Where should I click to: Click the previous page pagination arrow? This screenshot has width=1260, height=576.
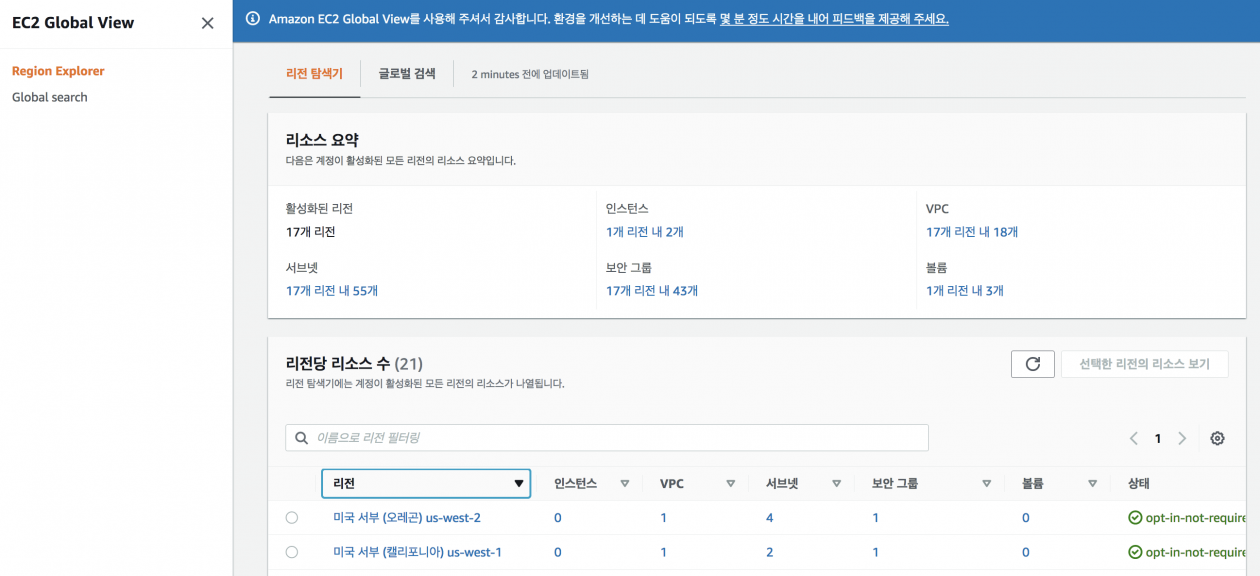click(1134, 437)
